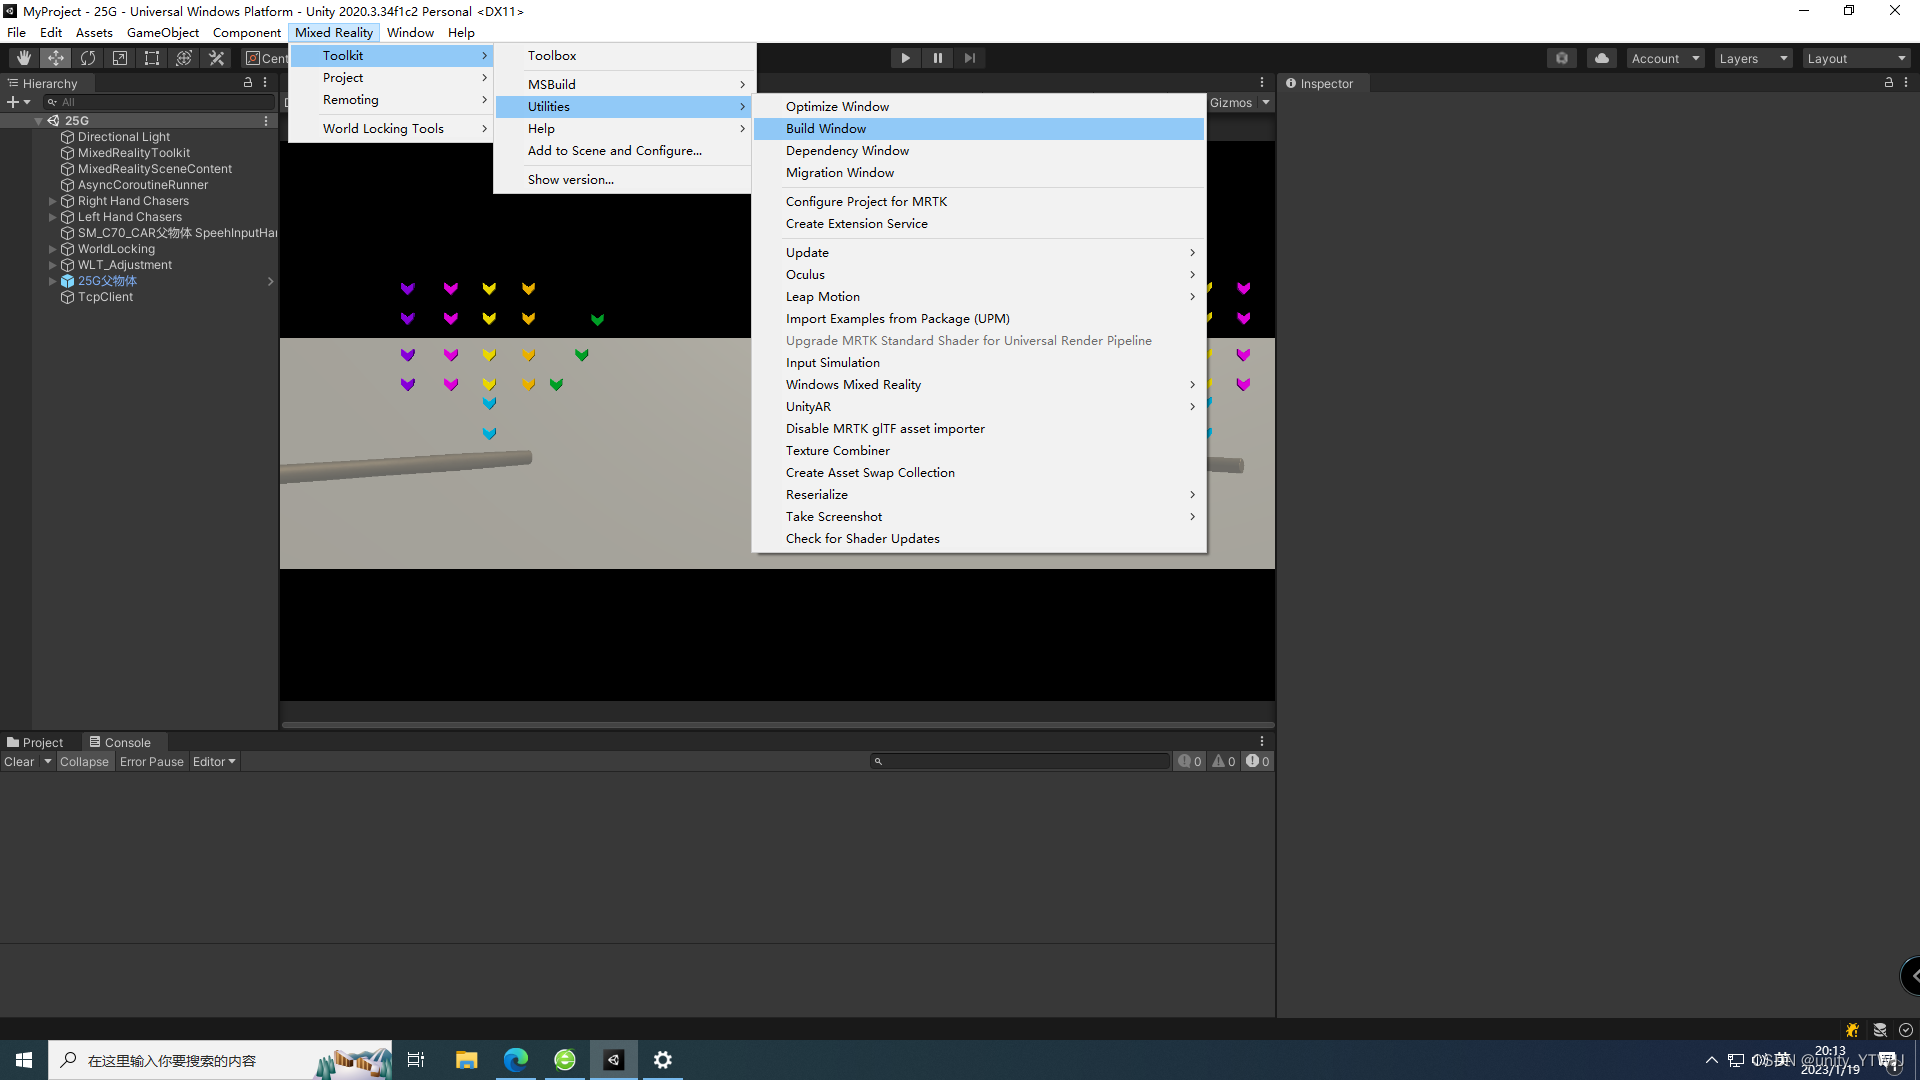Toggle info message count filter in Console
Screen dimensions: 1920x1080
point(1190,762)
